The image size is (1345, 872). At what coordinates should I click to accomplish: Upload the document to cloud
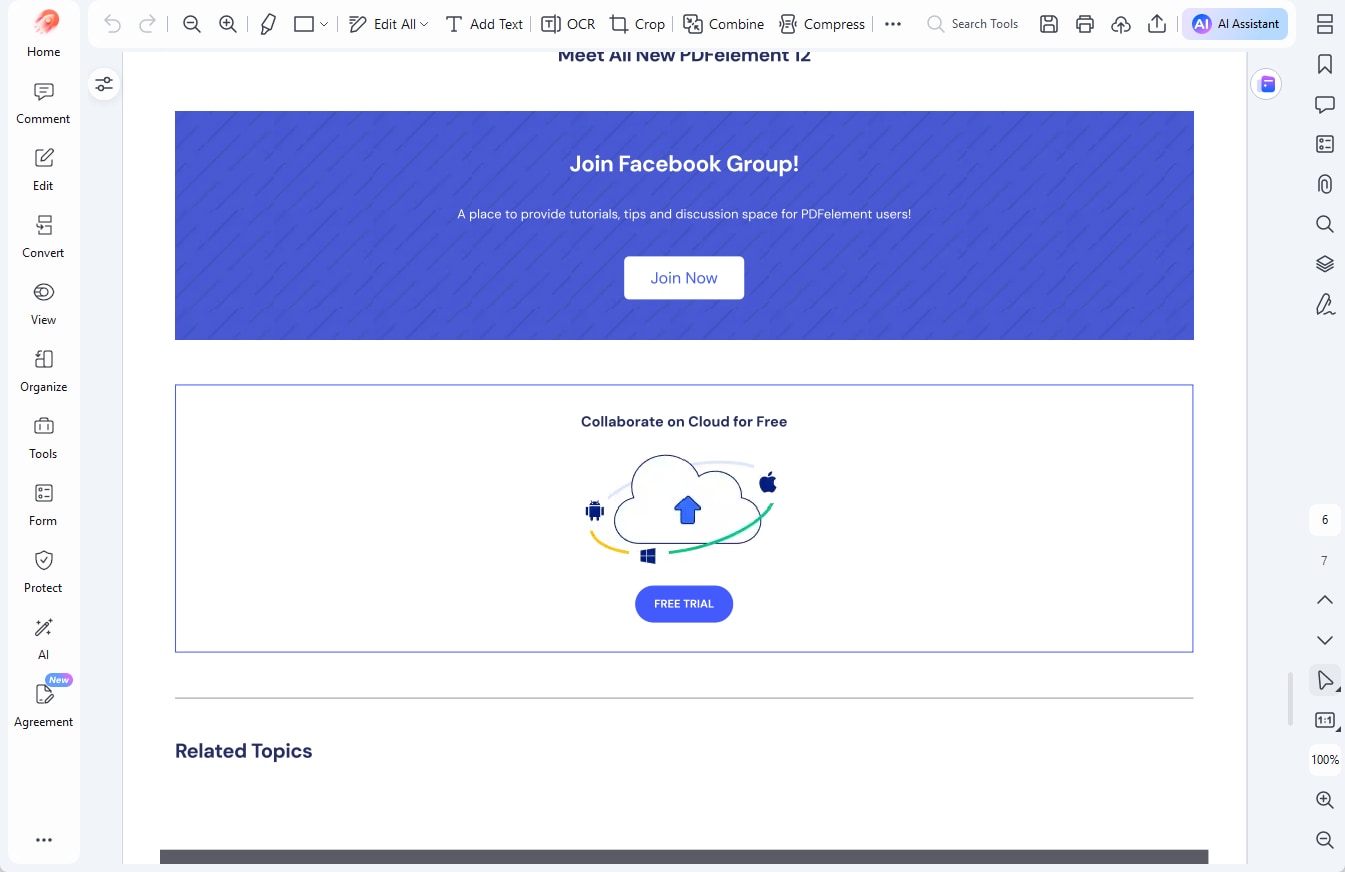click(1121, 24)
